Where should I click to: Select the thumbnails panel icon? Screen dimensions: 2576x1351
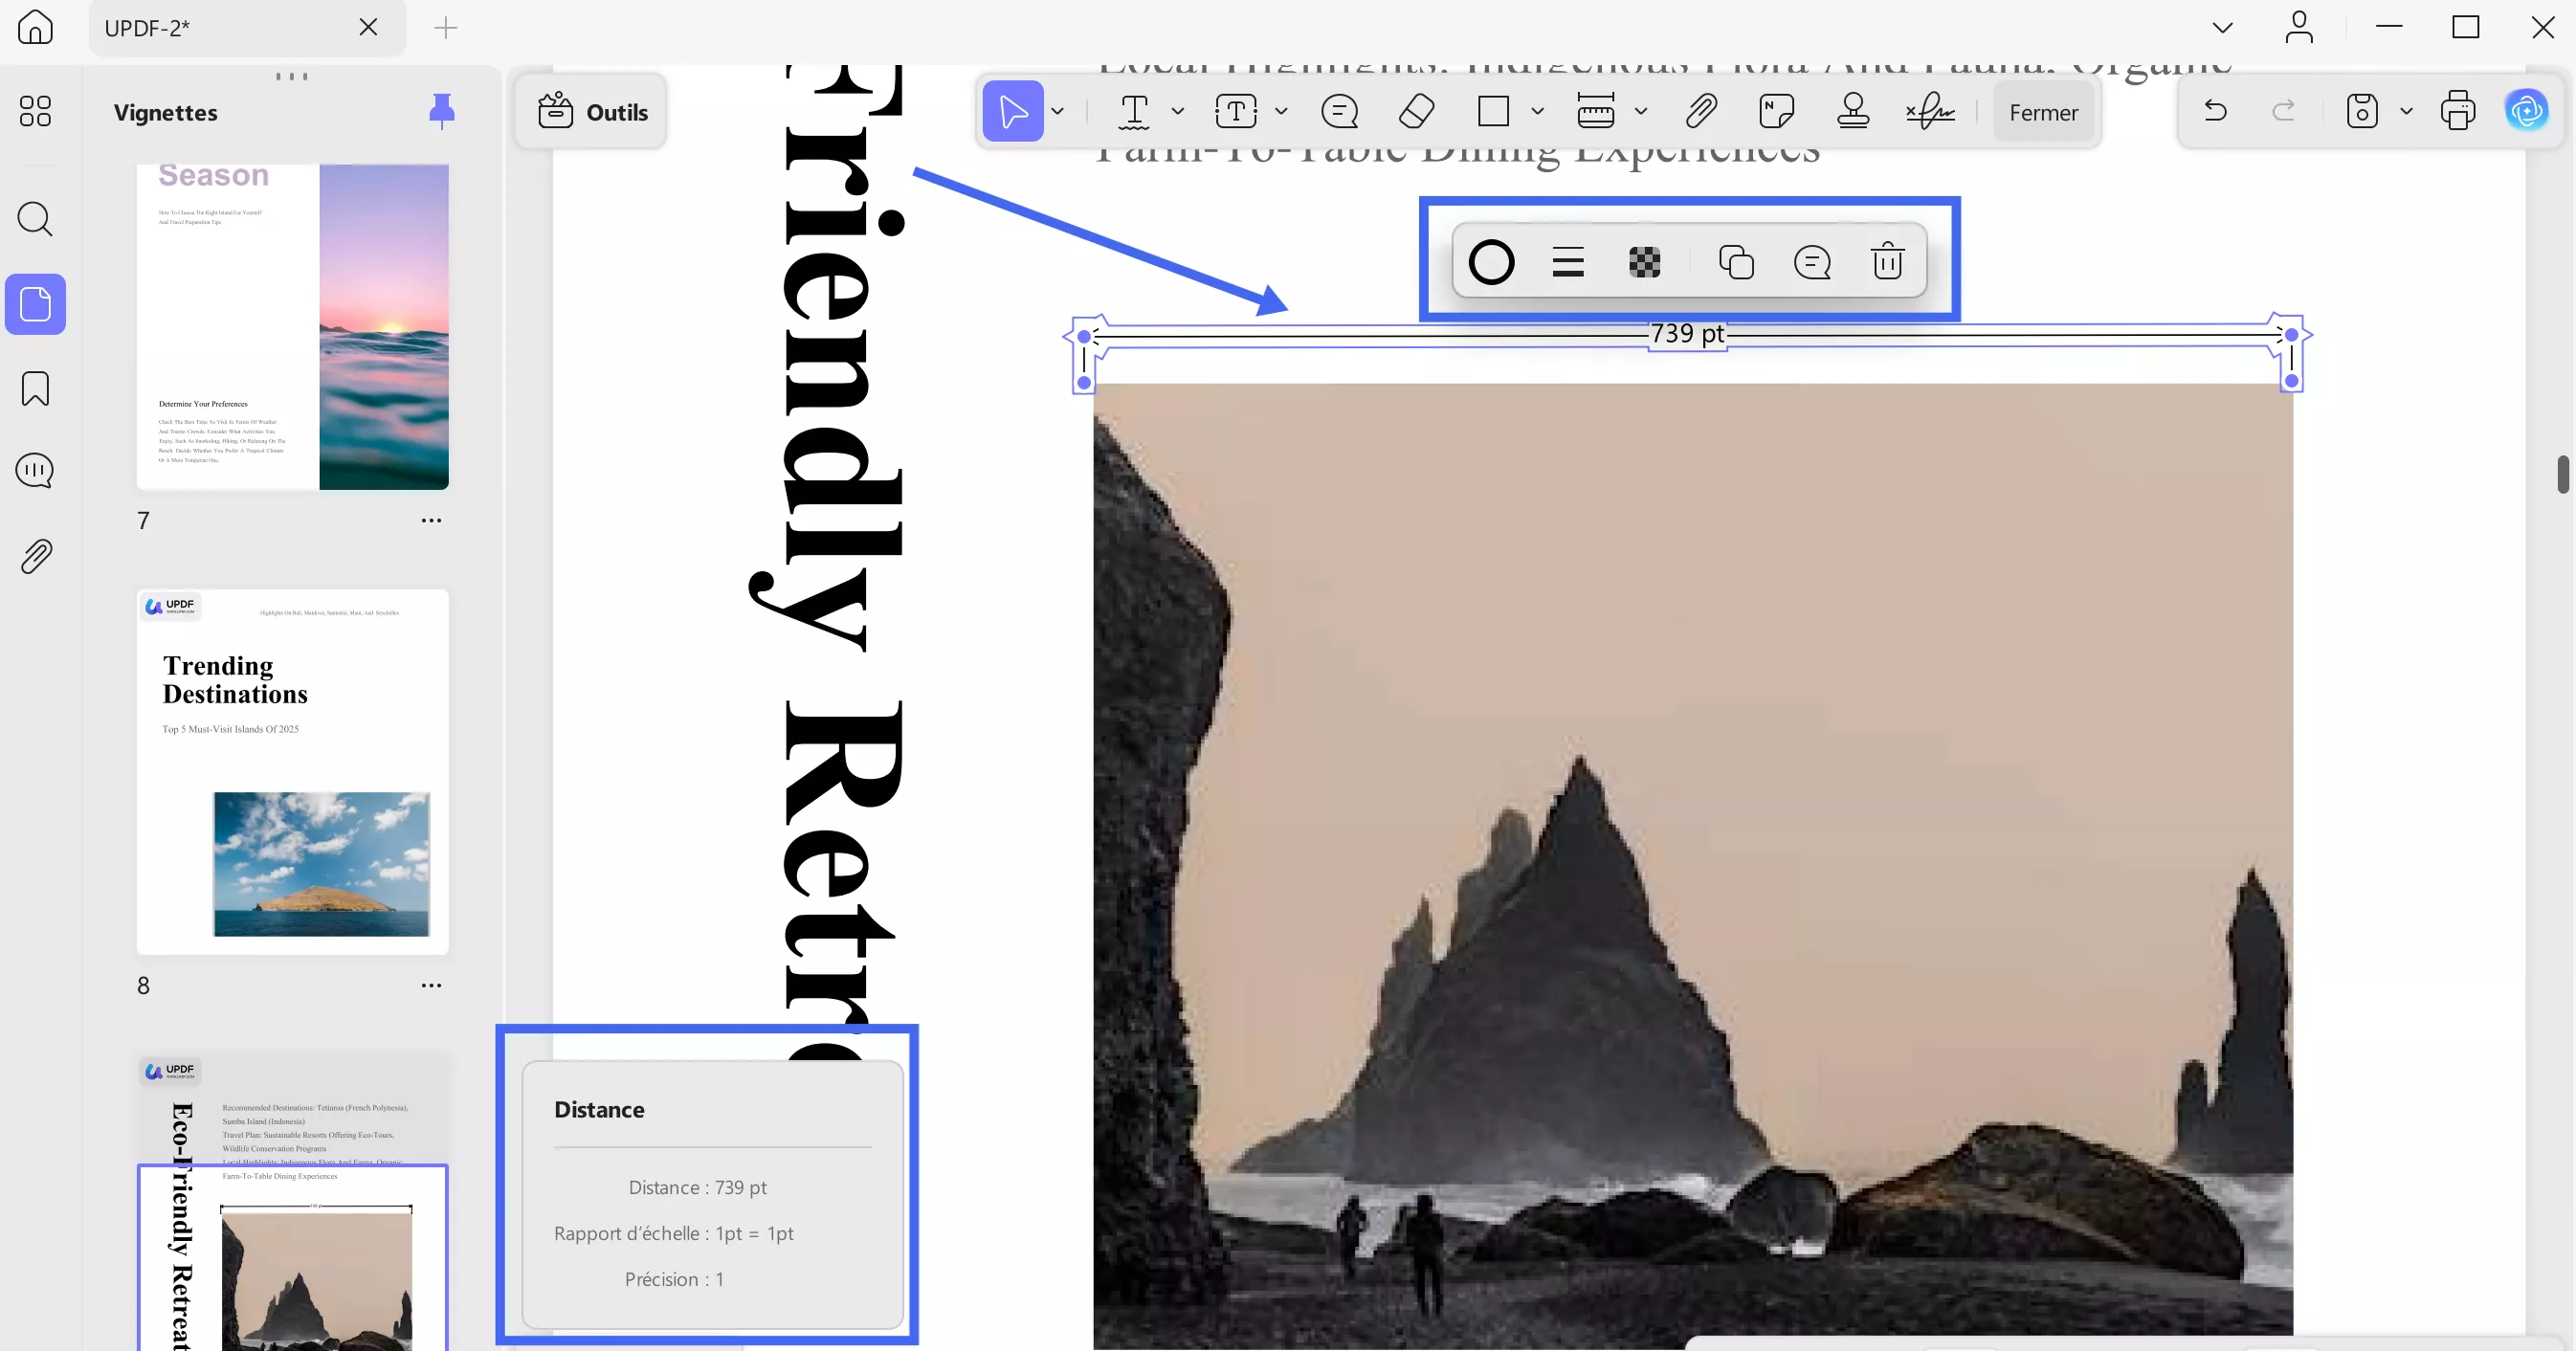pos(35,303)
